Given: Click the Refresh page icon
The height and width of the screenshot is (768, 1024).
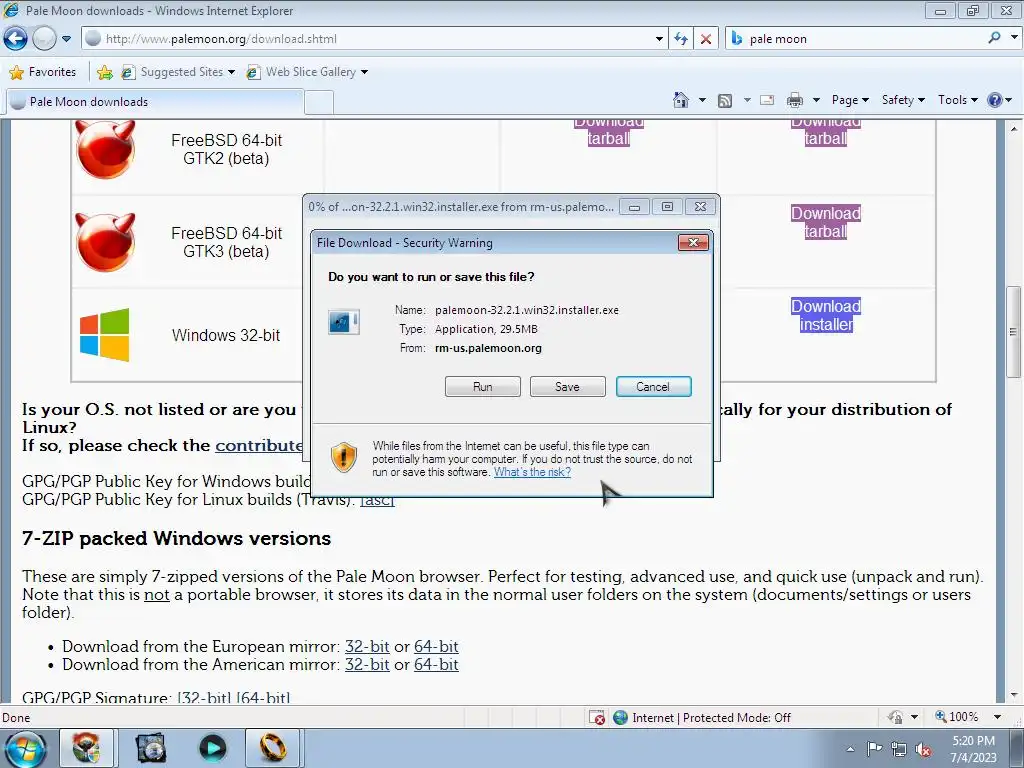Looking at the screenshot, I should click(x=681, y=39).
